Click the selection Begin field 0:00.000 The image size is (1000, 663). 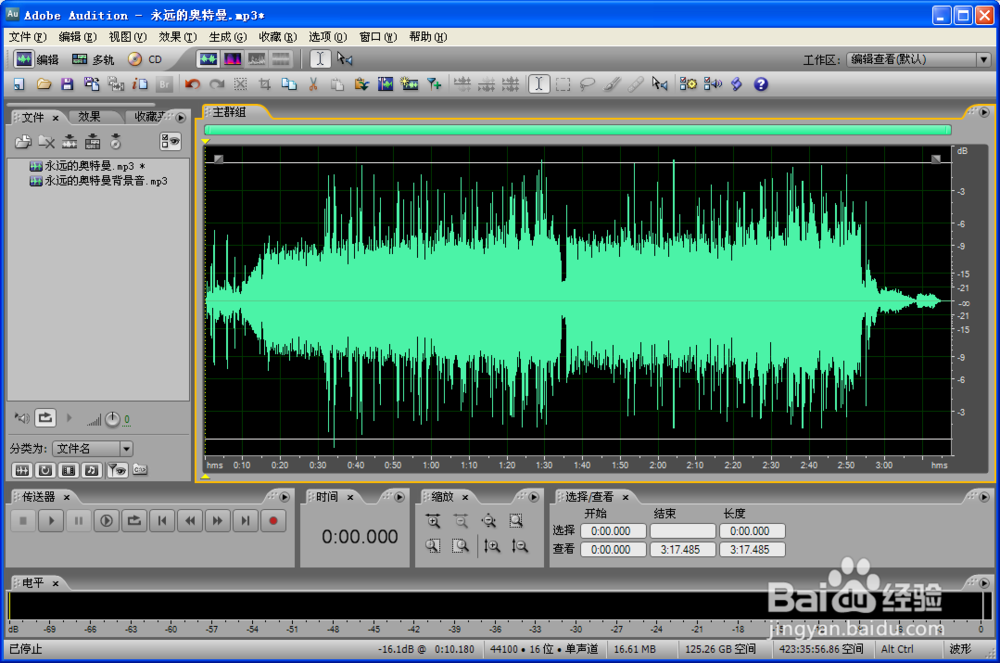[613, 531]
